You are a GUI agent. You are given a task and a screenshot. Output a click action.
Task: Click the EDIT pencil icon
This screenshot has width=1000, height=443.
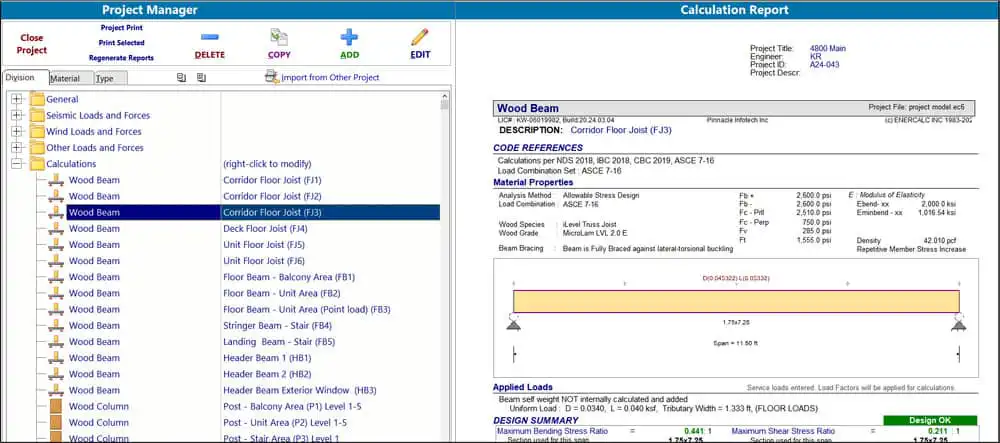point(420,37)
